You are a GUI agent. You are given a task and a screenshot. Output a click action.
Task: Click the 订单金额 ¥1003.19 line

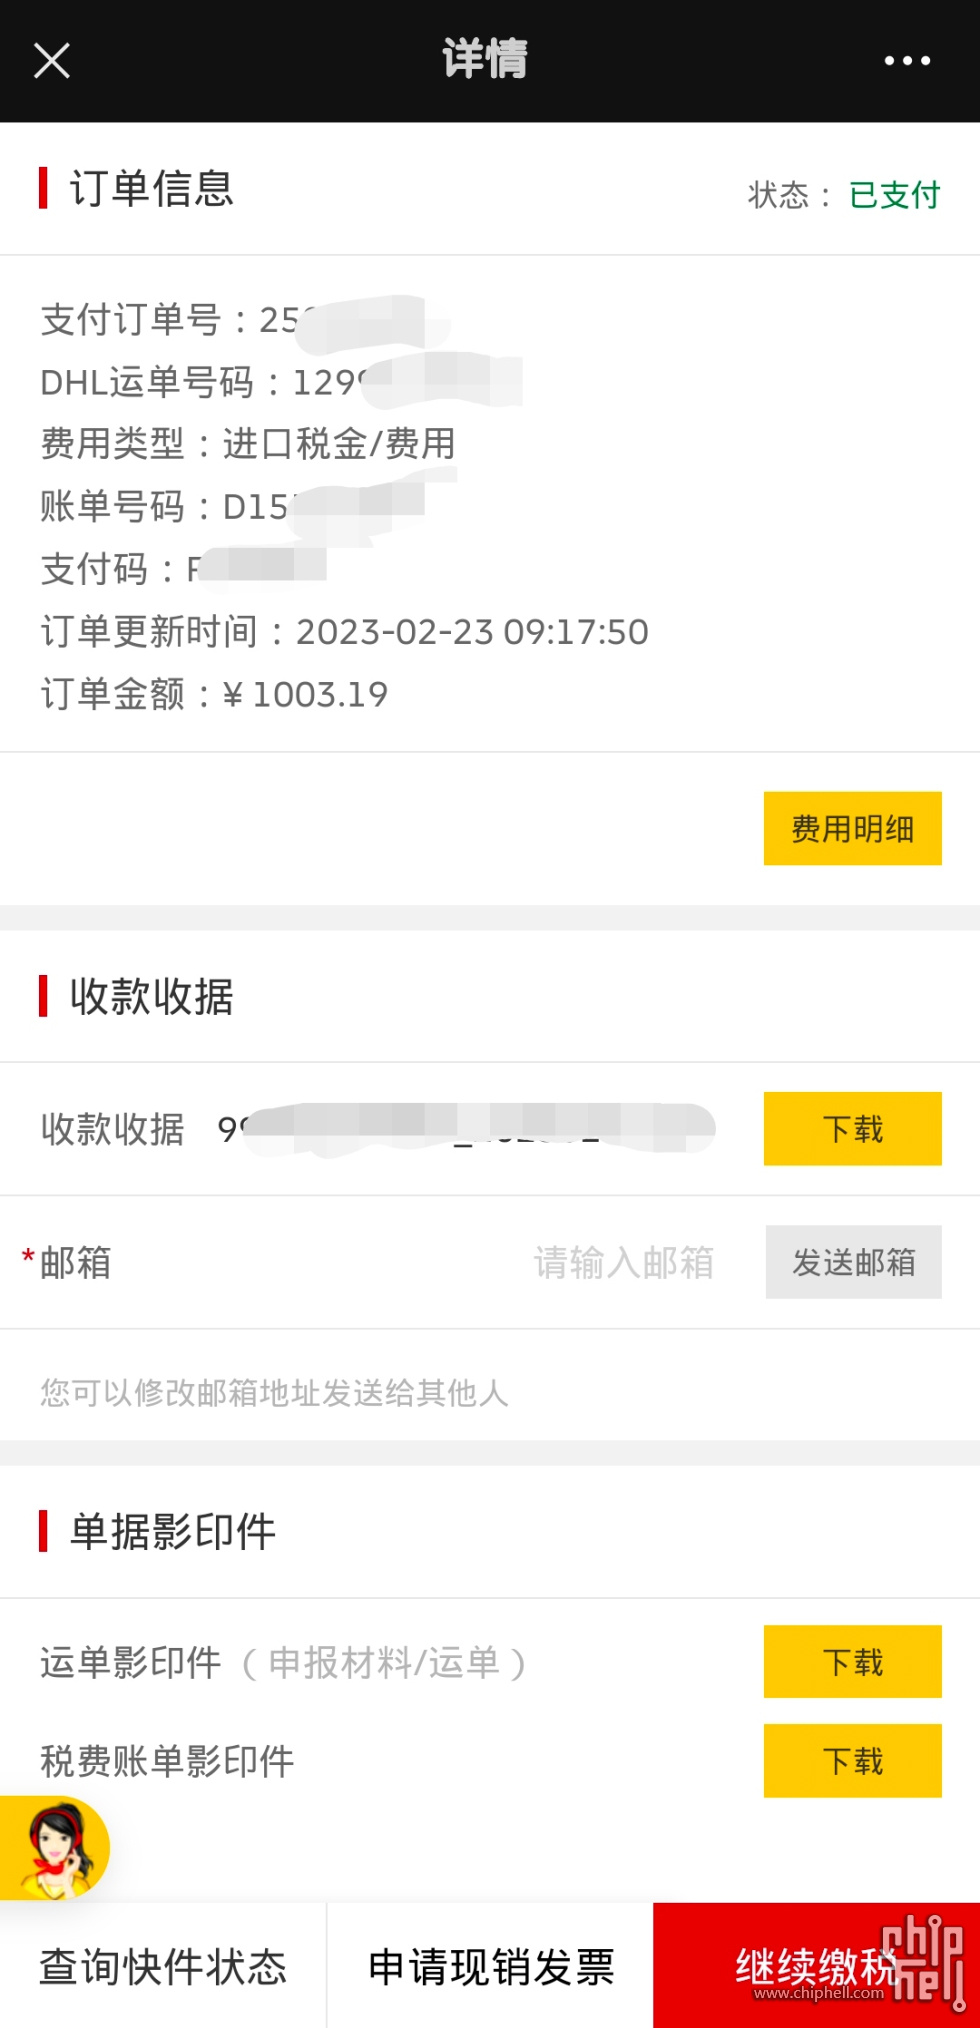click(x=214, y=694)
